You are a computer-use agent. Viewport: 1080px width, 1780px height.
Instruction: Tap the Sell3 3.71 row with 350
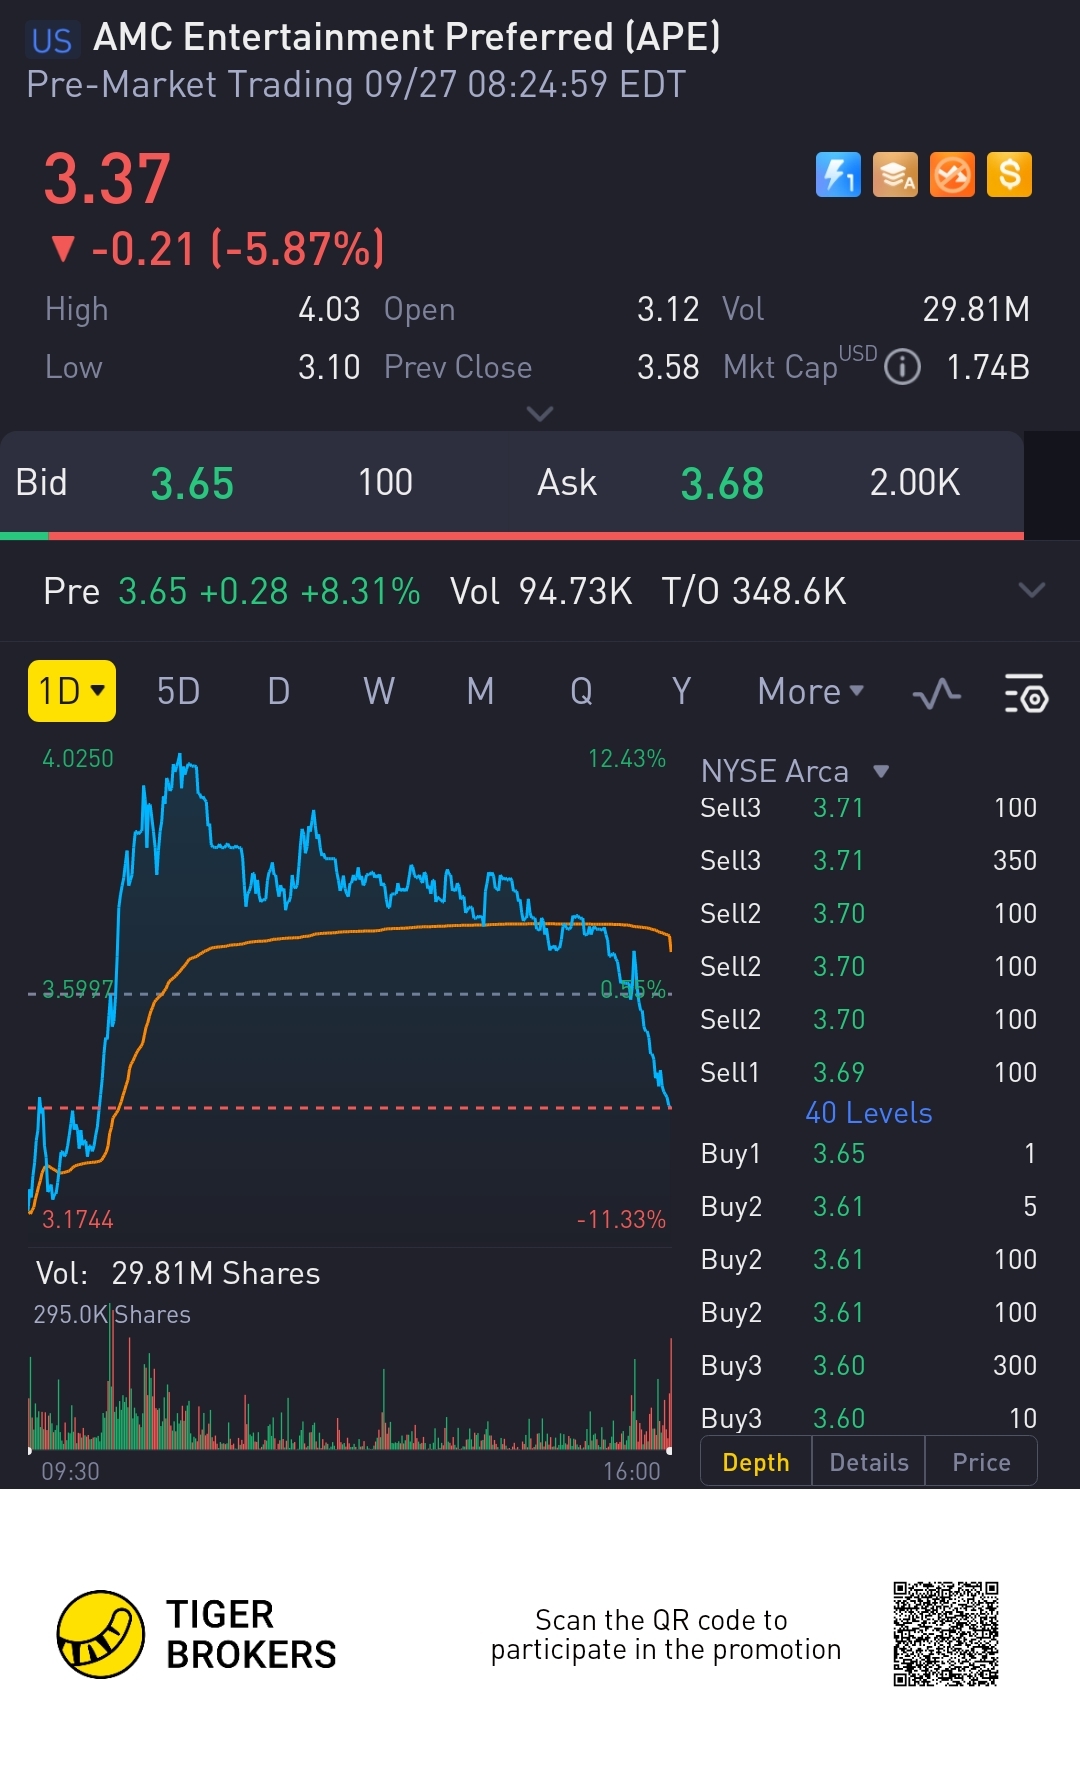pos(868,860)
